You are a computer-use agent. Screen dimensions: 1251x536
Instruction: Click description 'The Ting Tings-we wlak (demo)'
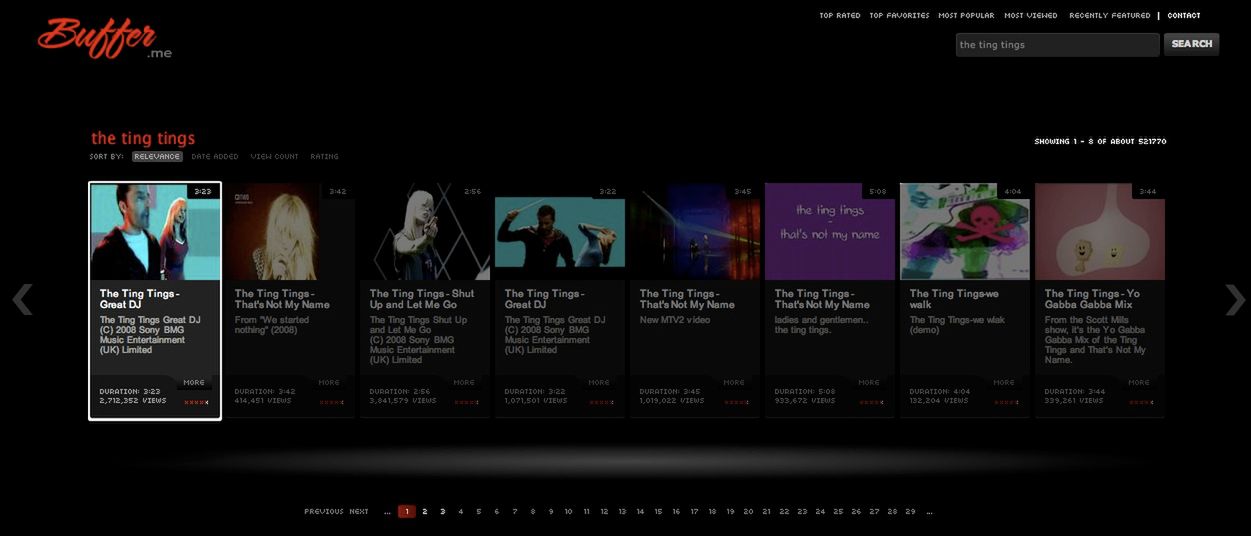pyautogui.click(x=958, y=325)
